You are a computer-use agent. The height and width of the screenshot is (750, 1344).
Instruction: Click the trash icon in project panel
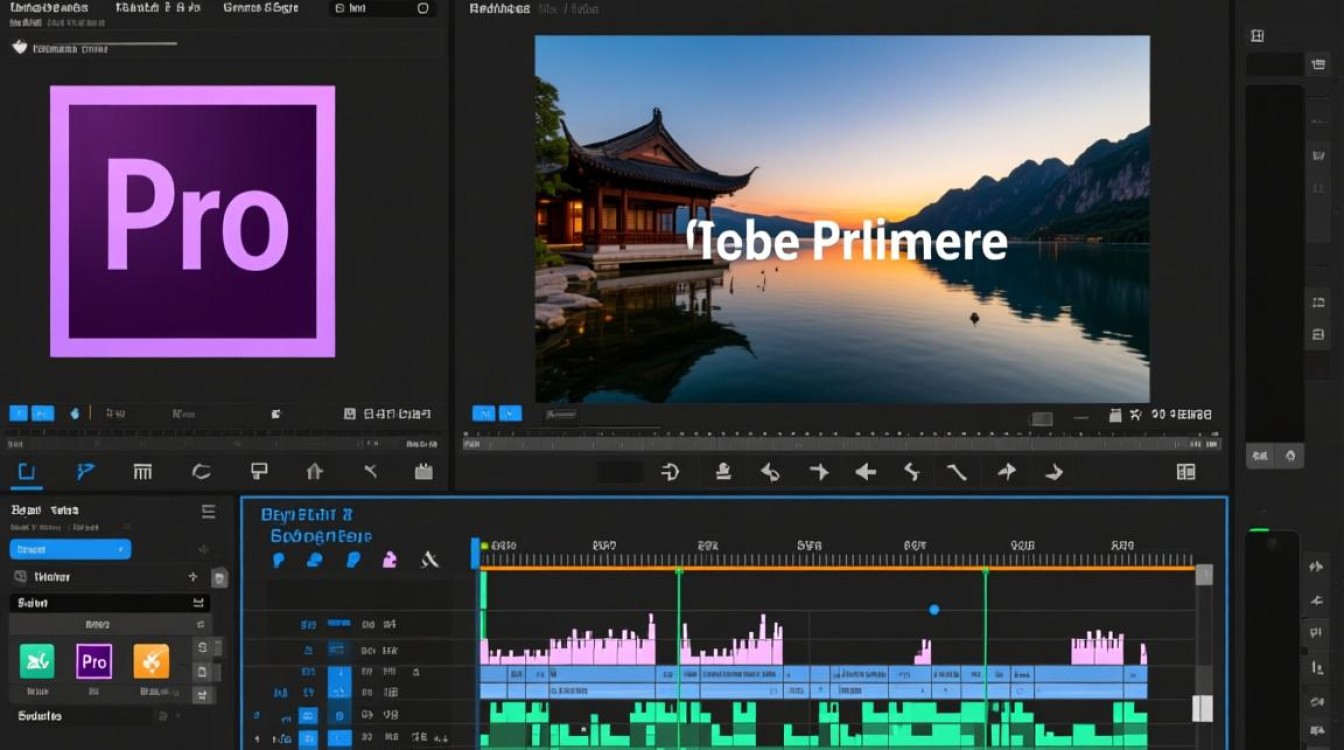219,577
